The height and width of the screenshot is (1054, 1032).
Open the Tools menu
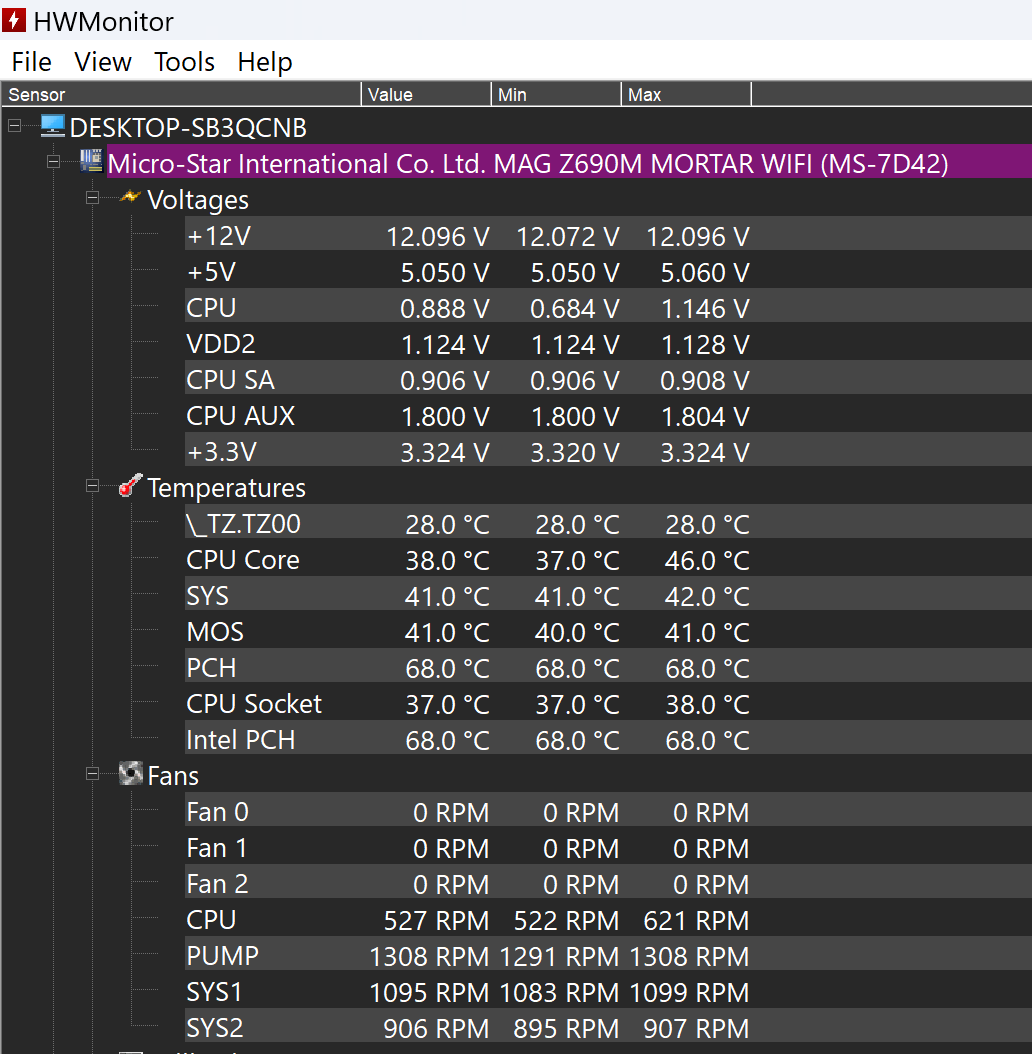[x=184, y=62]
